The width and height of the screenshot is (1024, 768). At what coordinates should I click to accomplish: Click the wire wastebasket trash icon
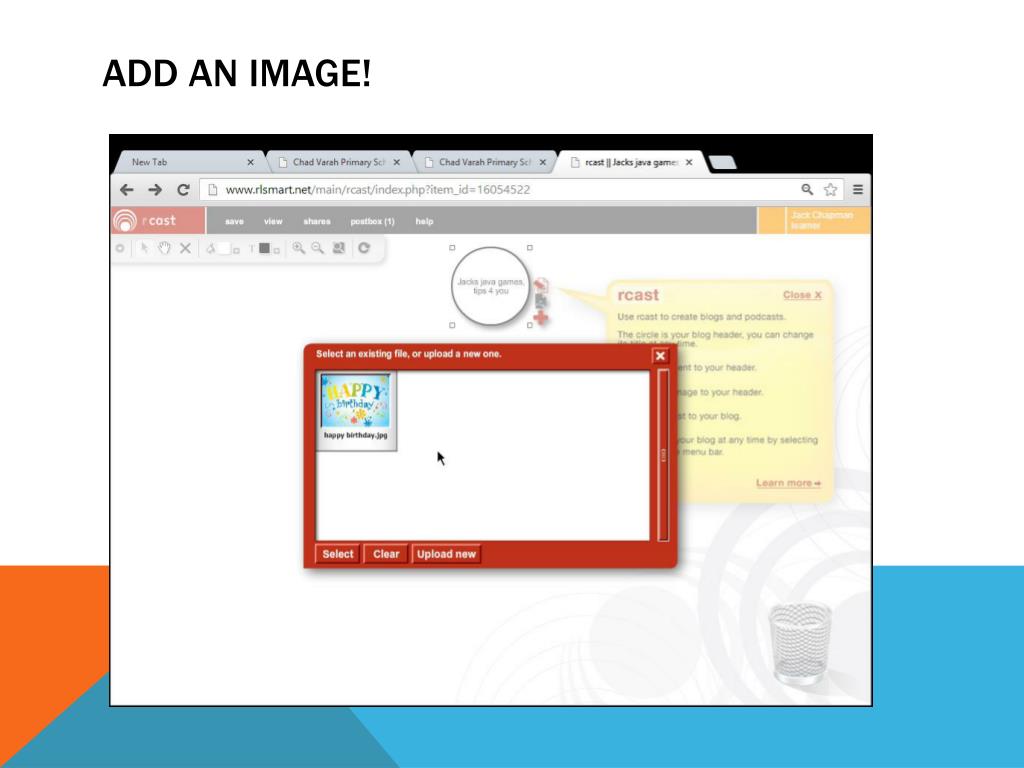pos(801,643)
